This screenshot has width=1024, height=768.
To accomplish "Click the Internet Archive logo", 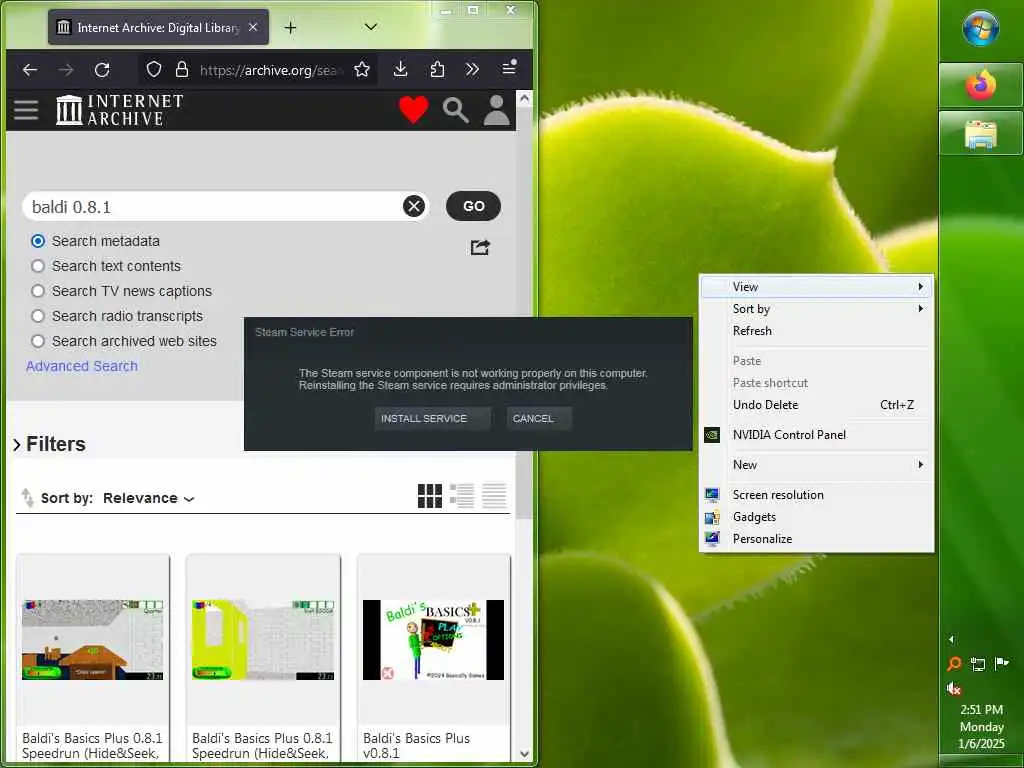I will coord(120,110).
